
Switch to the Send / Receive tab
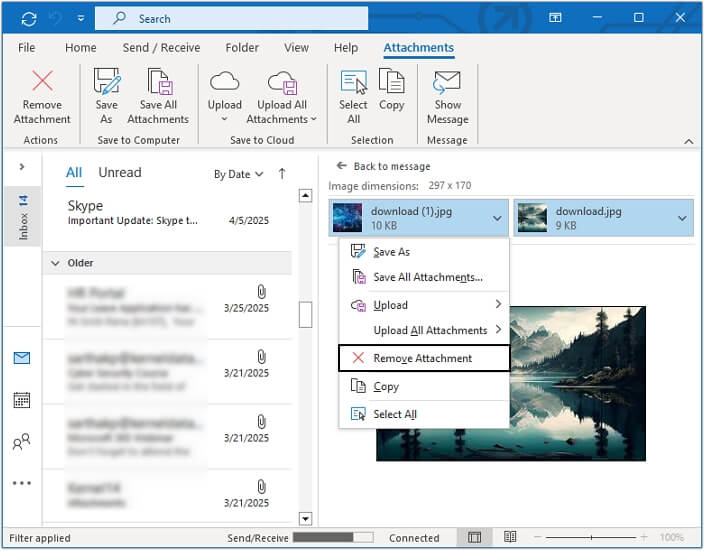161,48
